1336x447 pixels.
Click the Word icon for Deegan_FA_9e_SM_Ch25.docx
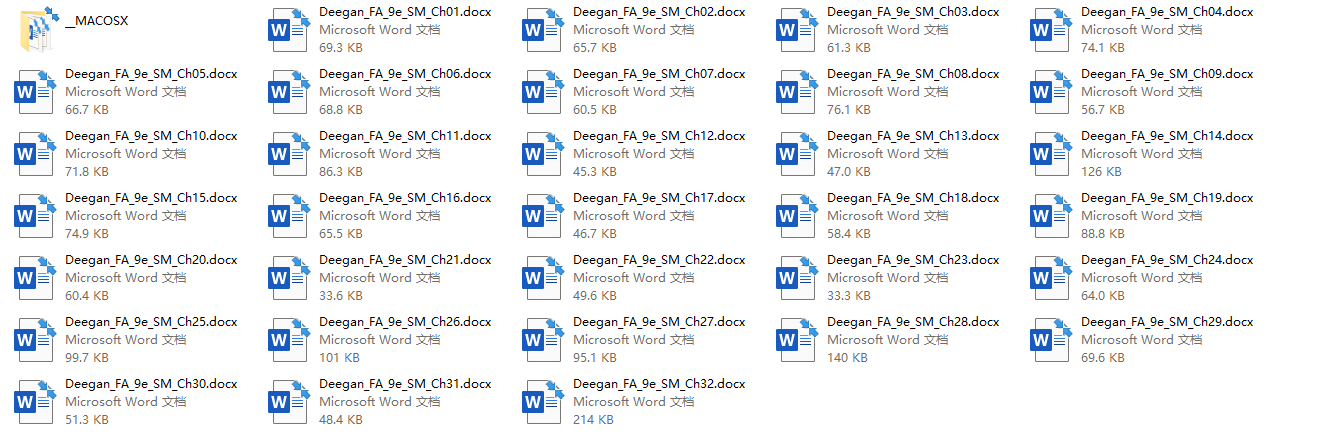tap(35, 340)
